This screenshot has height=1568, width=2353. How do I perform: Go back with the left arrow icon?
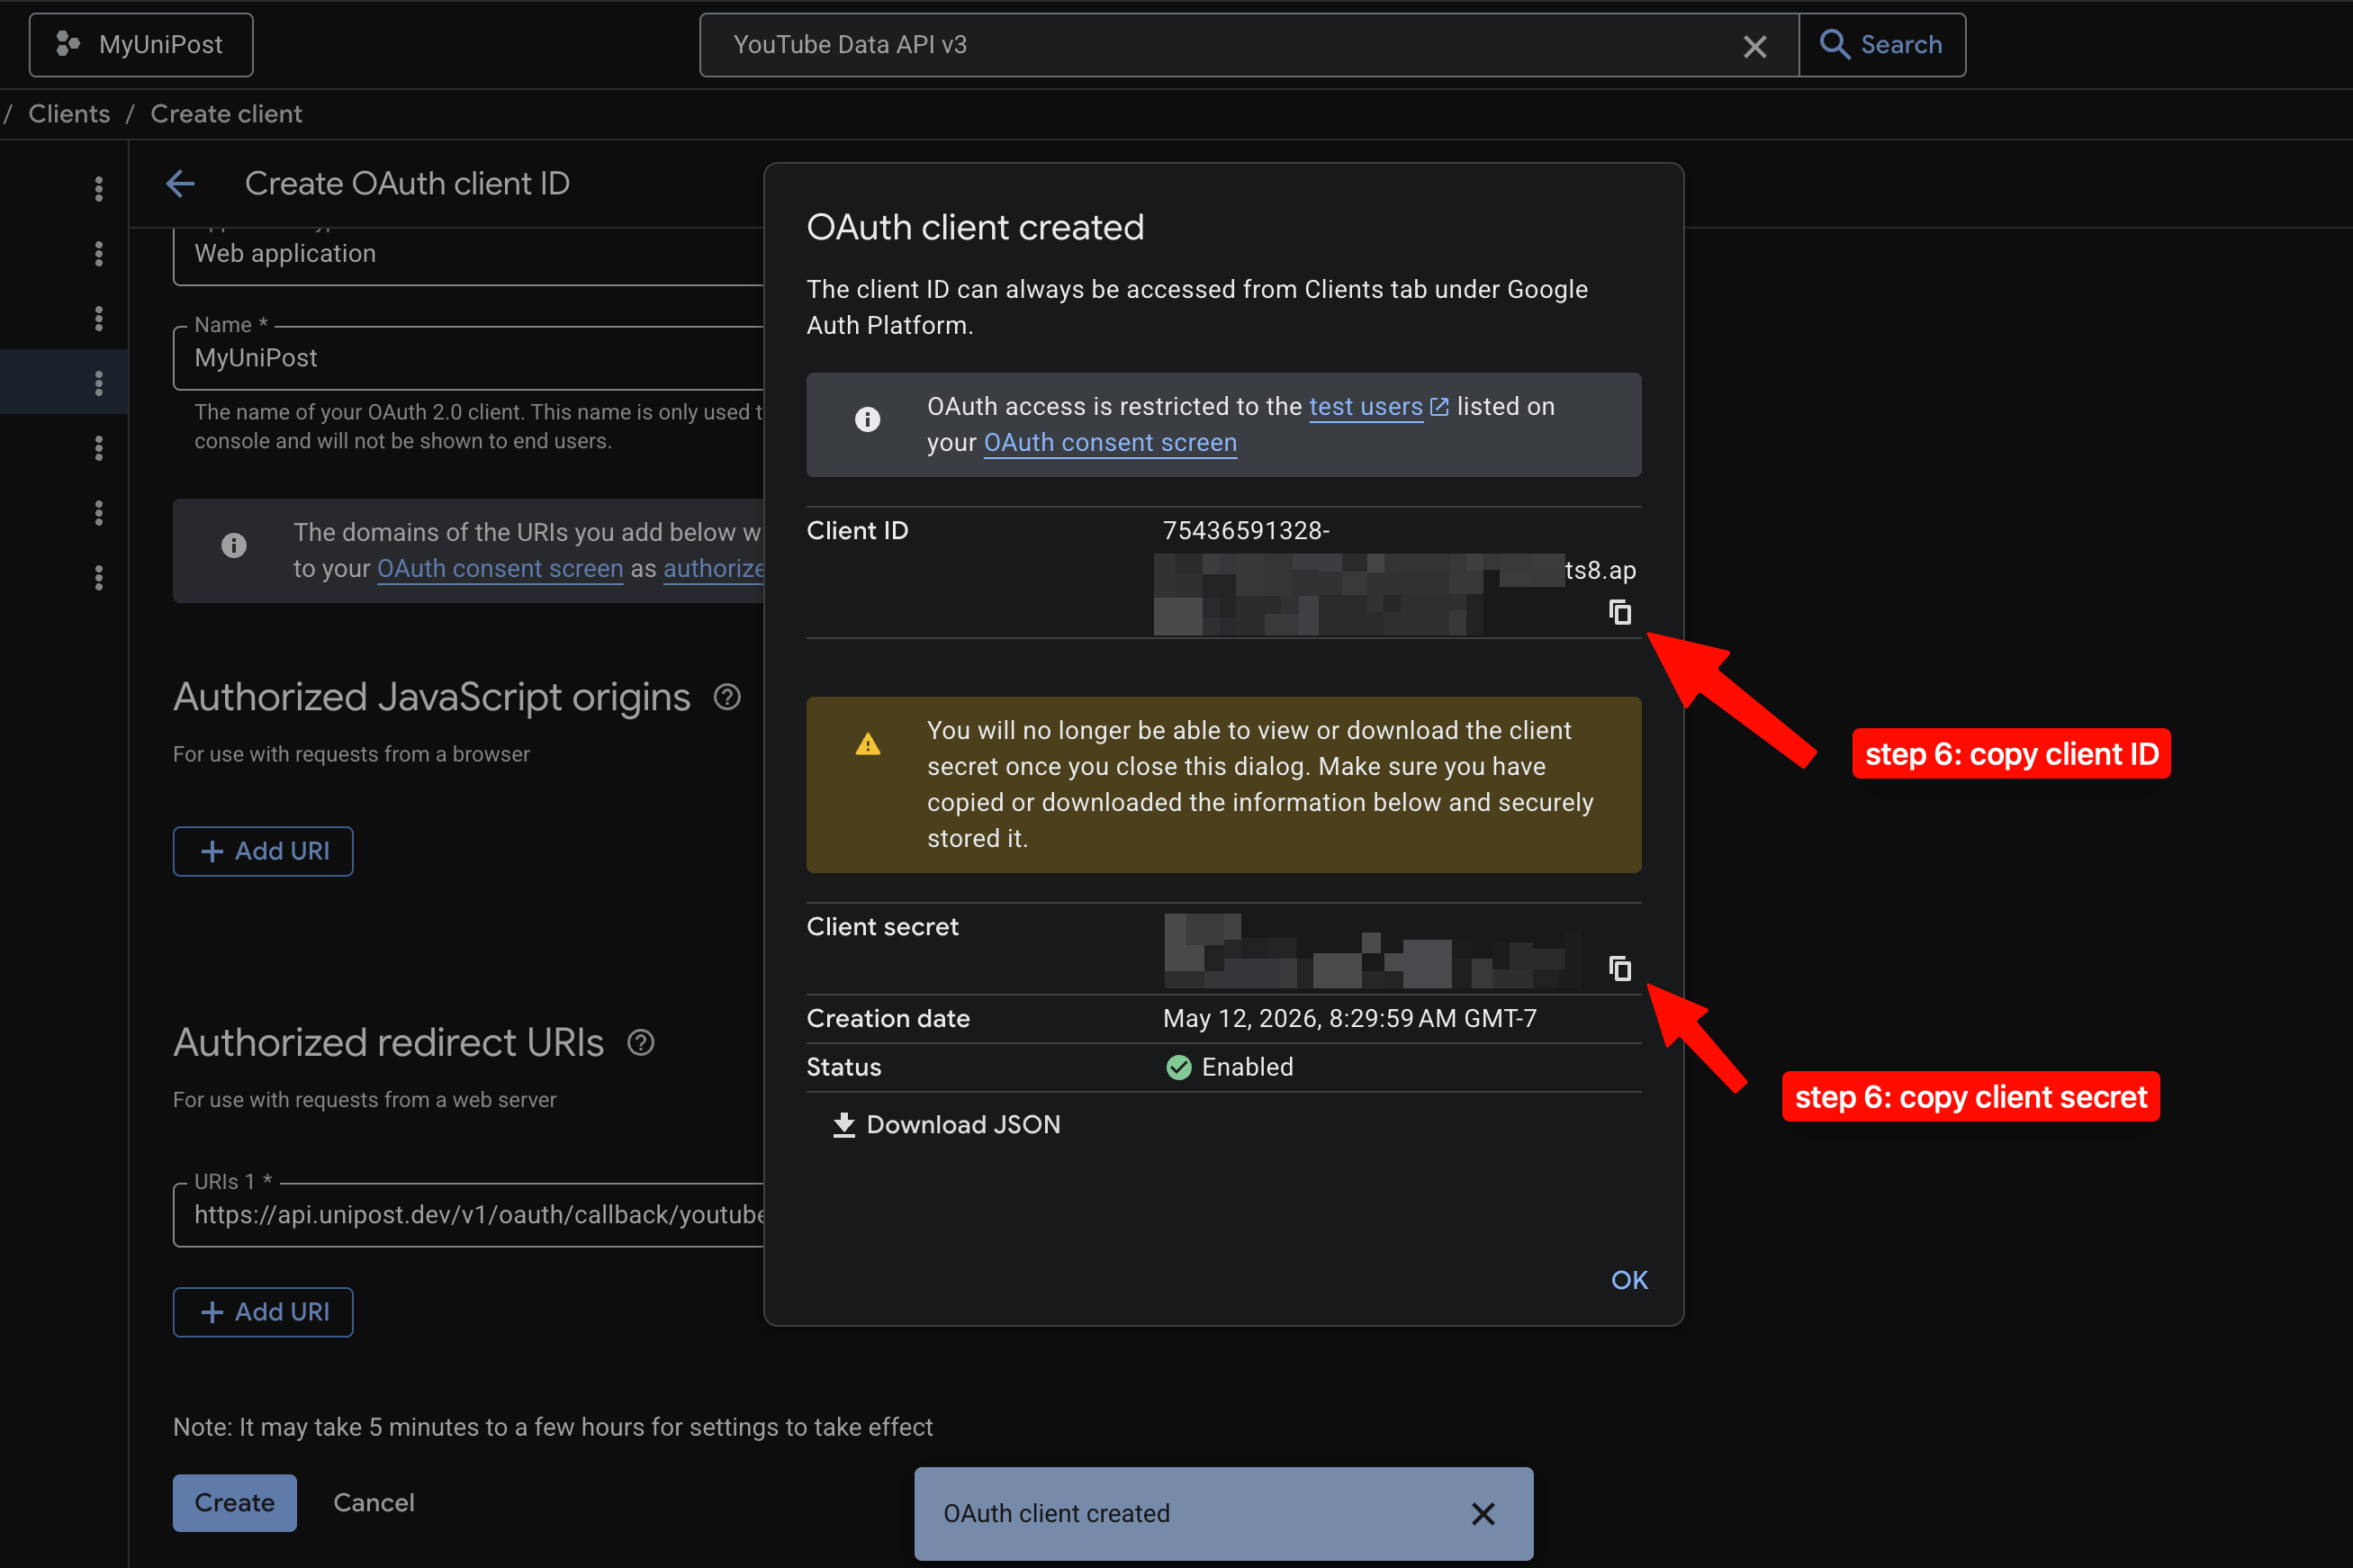click(180, 184)
